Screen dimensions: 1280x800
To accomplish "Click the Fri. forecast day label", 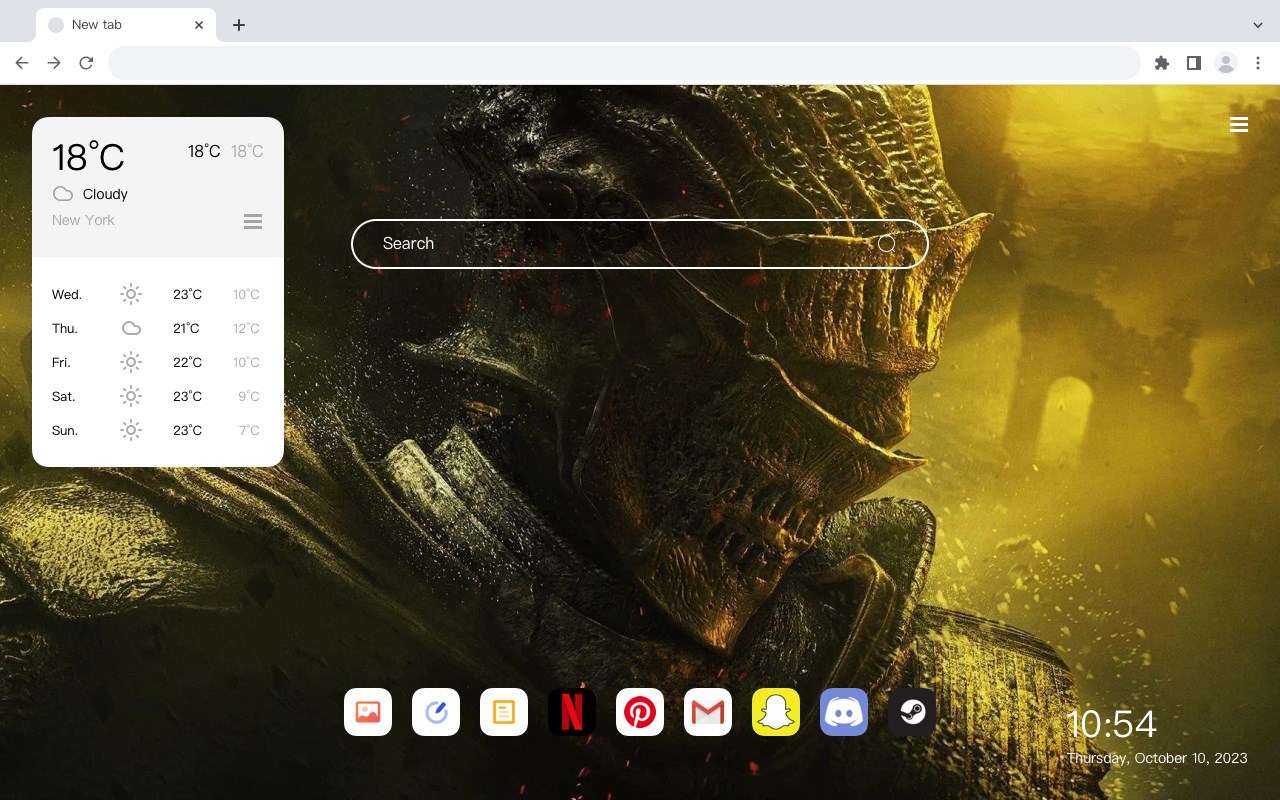I will [61, 362].
